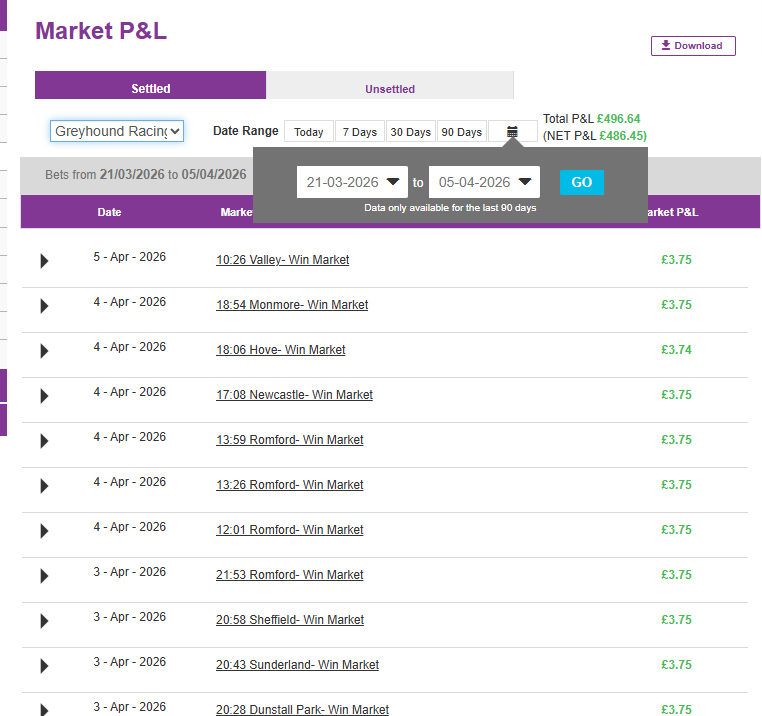Select the £3.75 profit for 18:54 Monmore
Image resolution: width=762 pixels, height=716 pixels.
click(x=676, y=305)
